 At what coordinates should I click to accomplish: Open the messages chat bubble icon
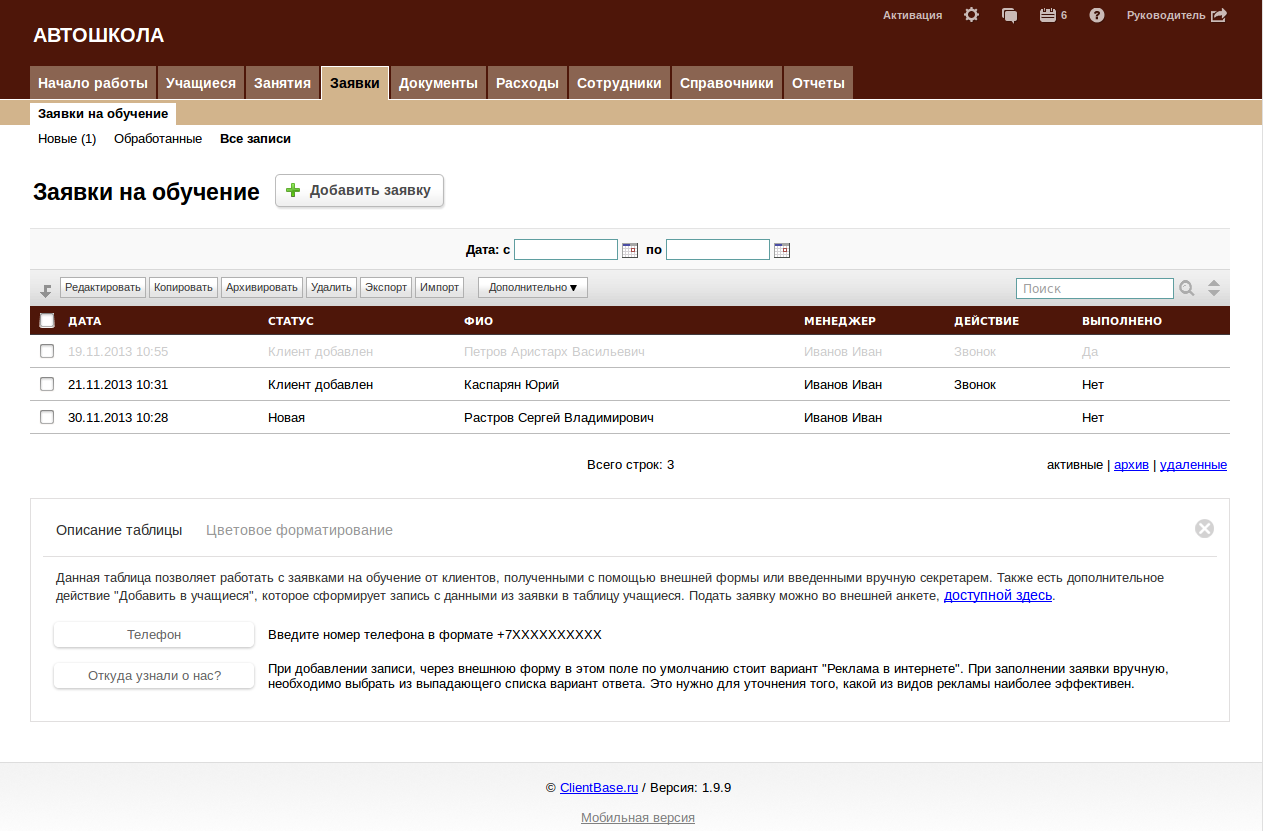pyautogui.click(x=1010, y=15)
